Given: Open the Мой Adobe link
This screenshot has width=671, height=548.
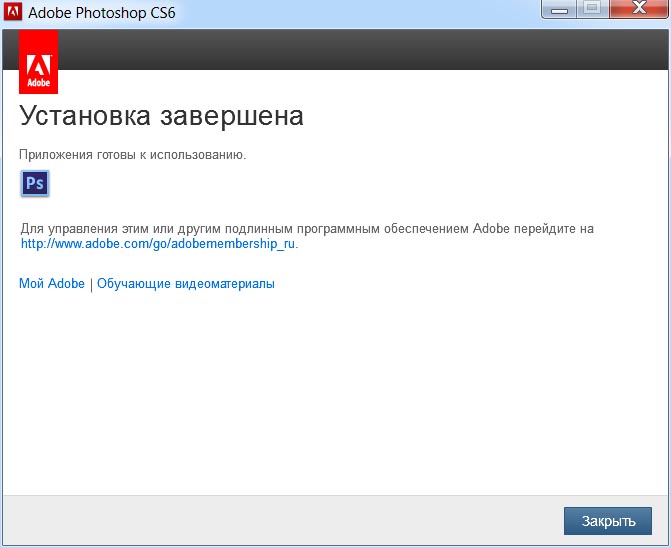Looking at the screenshot, I should click(x=52, y=284).
